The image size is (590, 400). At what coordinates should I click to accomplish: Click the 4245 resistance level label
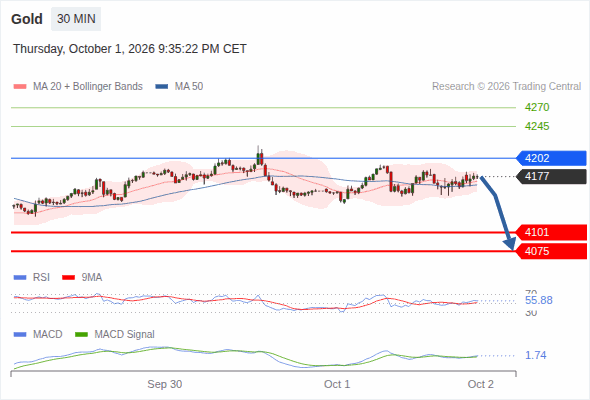tap(537, 126)
